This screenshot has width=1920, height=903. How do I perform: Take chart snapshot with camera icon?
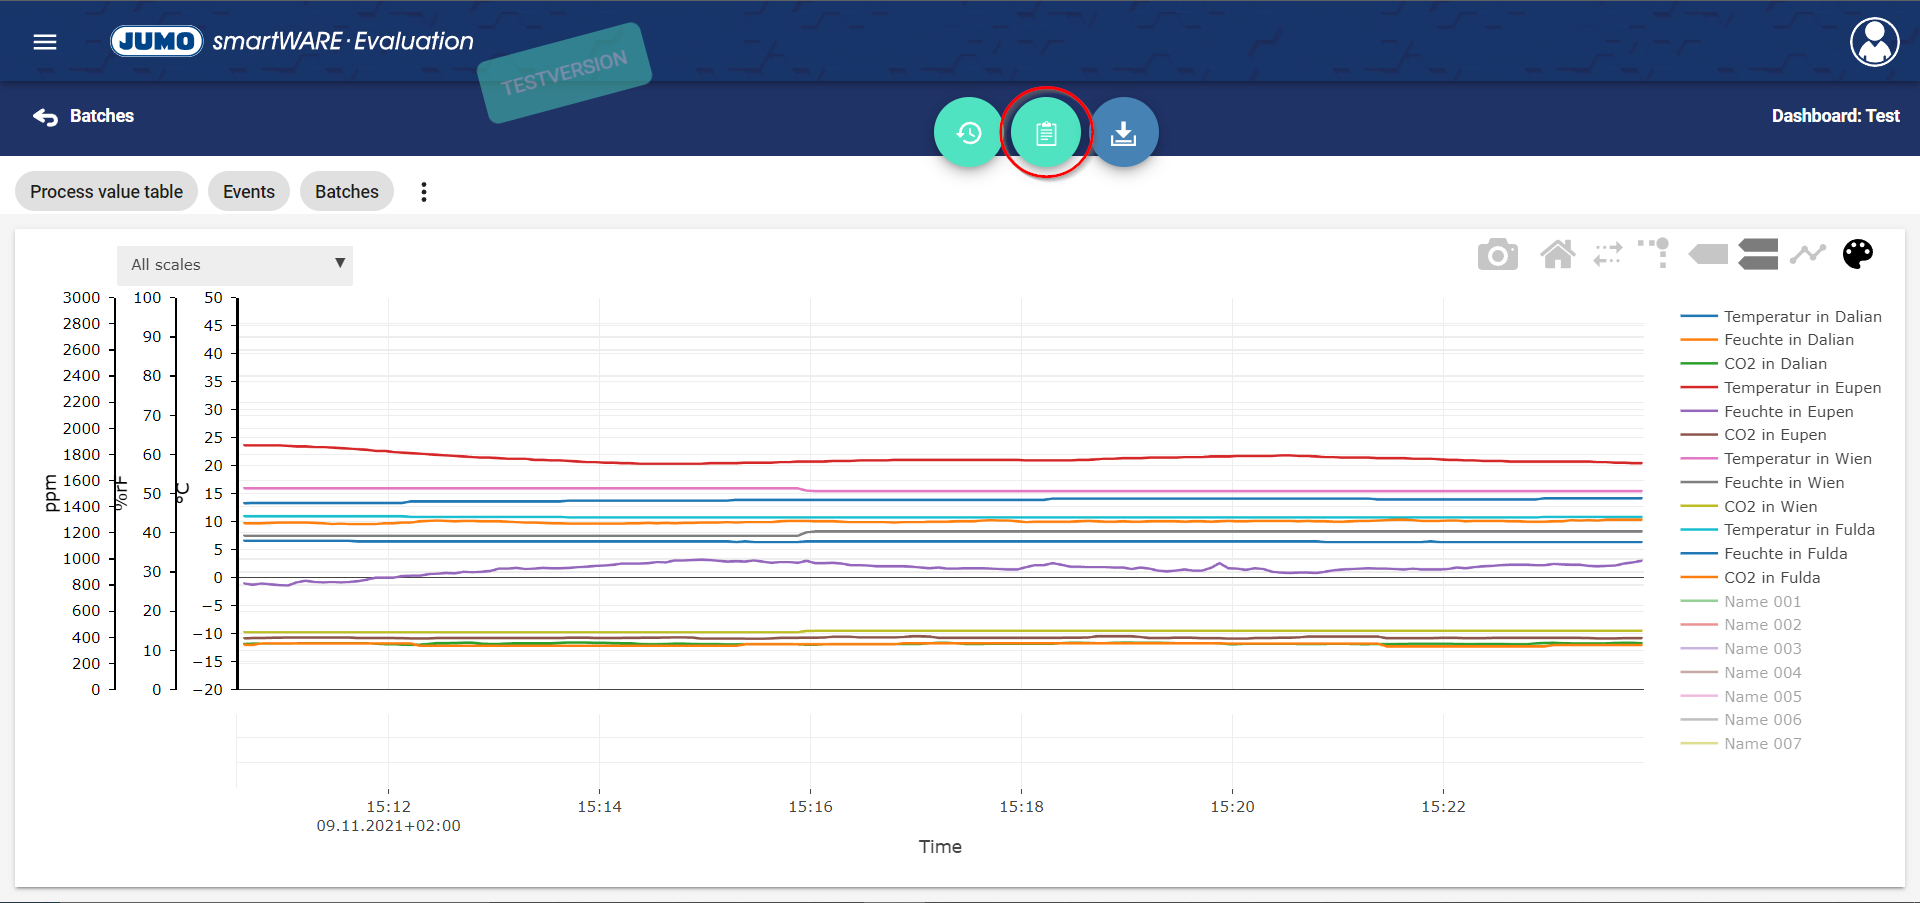pos(1497,255)
